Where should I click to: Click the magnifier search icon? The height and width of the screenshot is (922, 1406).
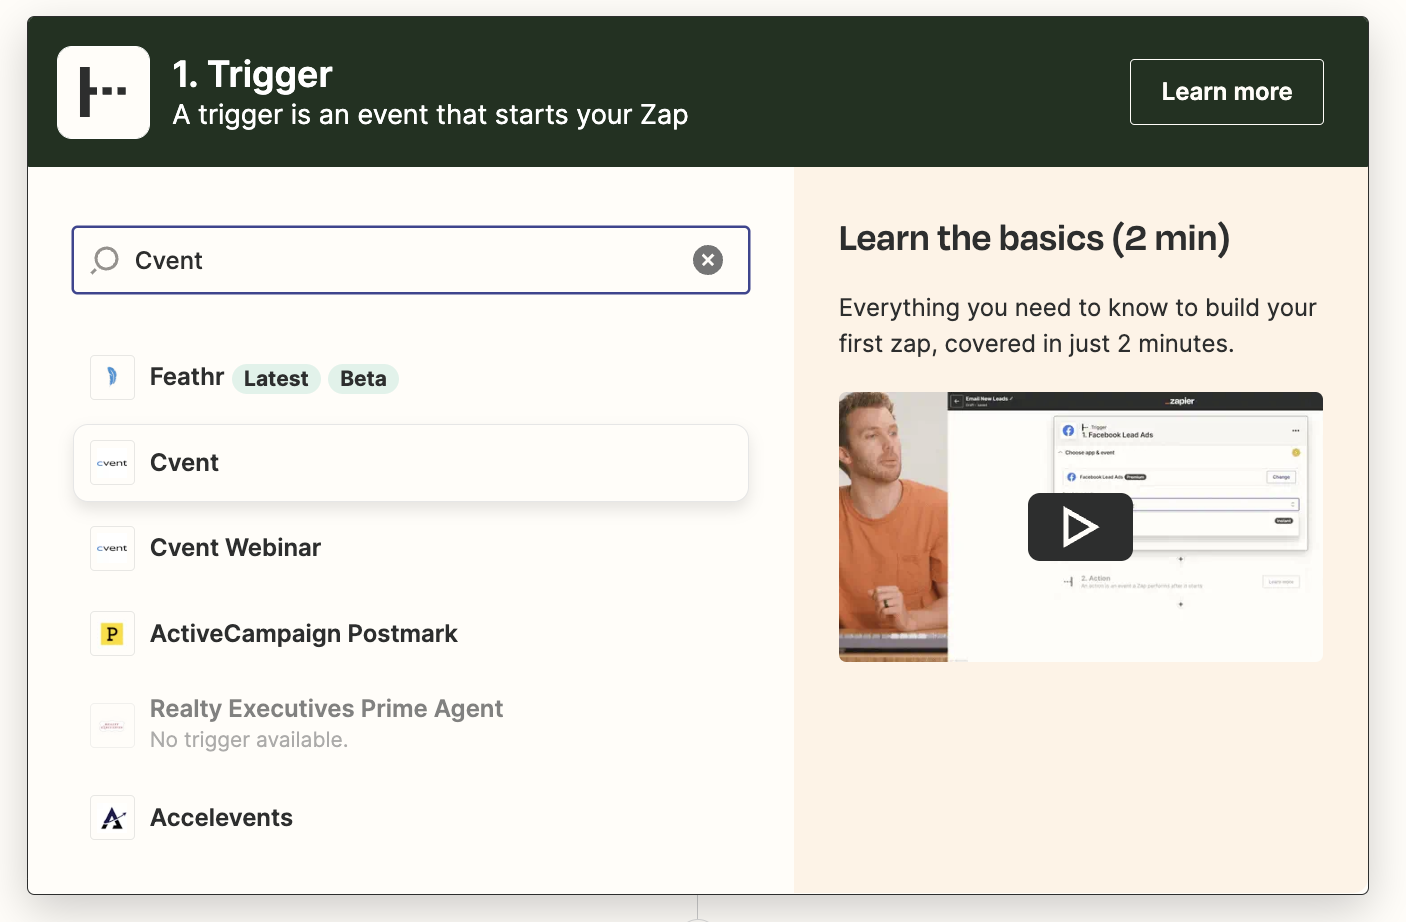click(x=105, y=260)
